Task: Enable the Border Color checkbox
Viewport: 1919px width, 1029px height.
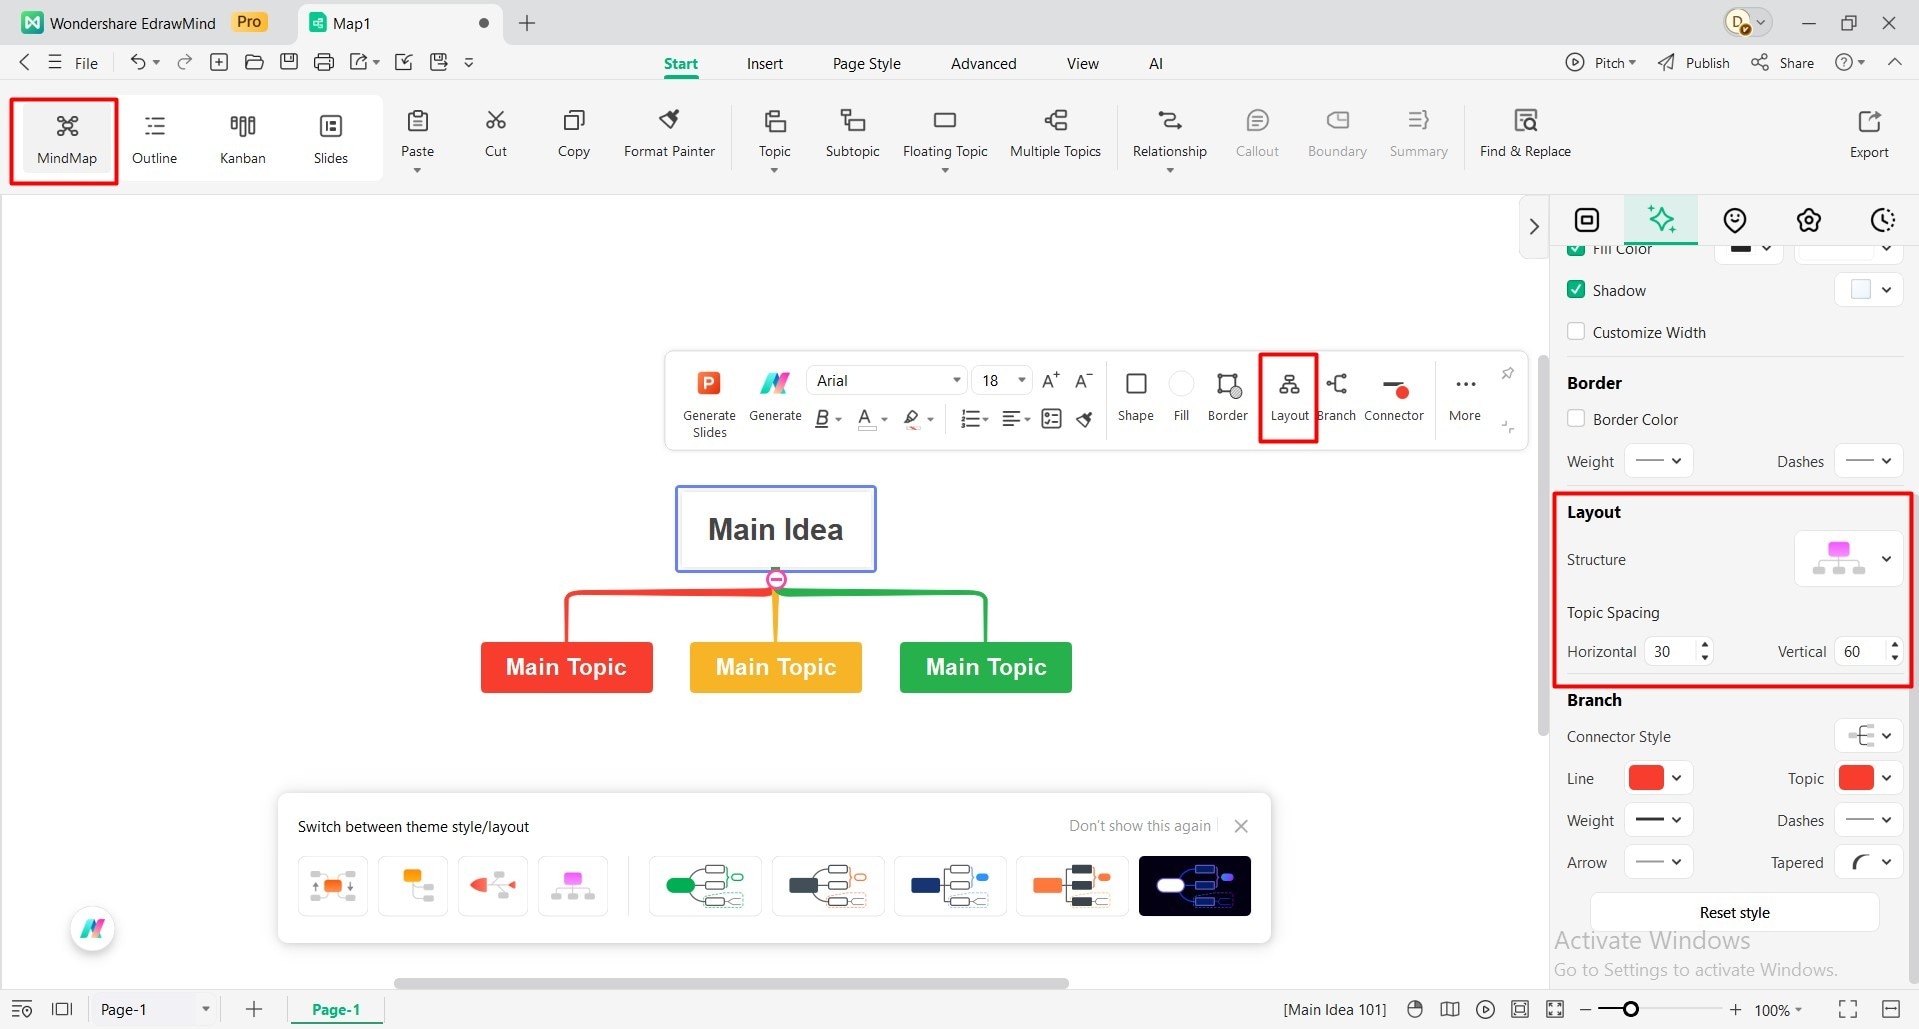Action: pos(1576,419)
